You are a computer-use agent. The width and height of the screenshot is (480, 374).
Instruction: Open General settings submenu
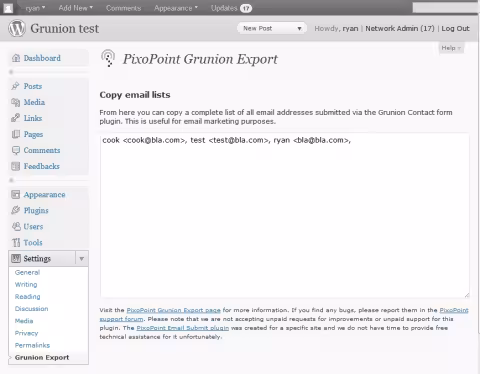[x=27, y=272]
